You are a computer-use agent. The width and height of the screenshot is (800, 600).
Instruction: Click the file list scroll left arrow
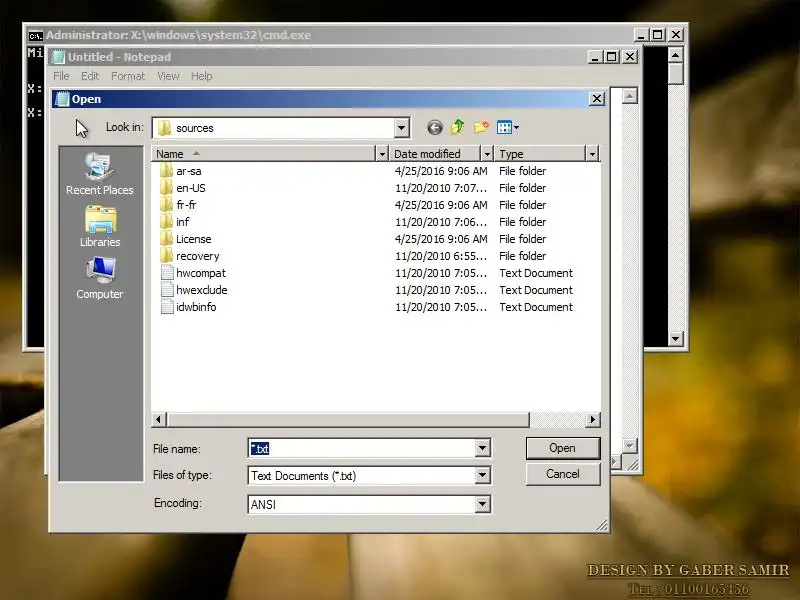(x=158, y=419)
